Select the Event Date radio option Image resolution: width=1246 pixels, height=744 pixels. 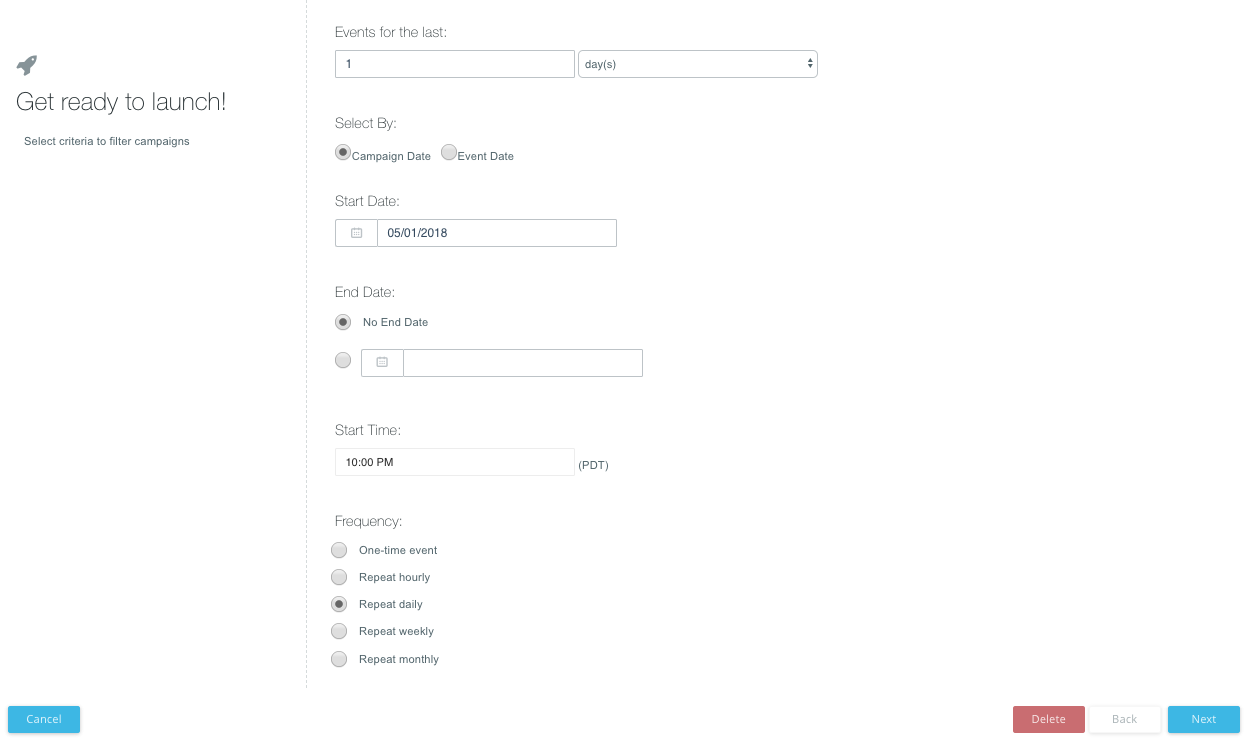pyautogui.click(x=449, y=153)
